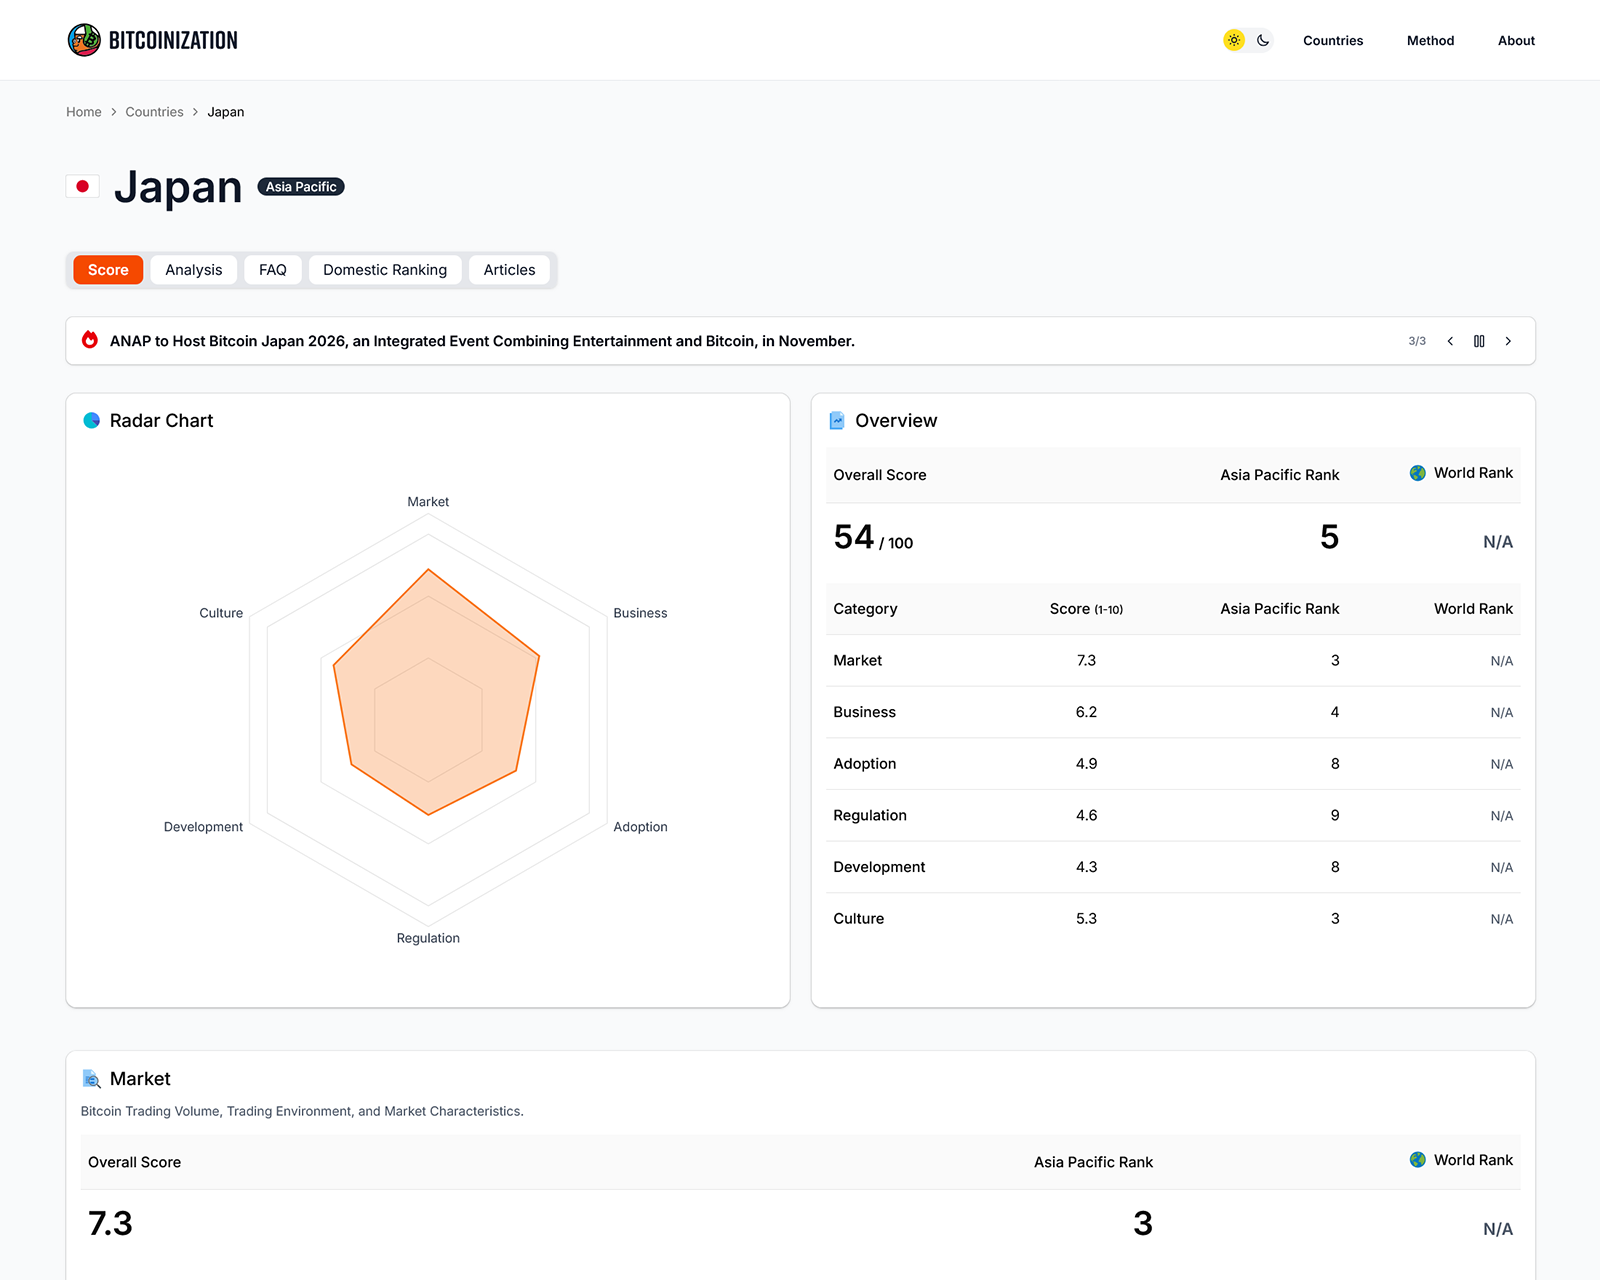This screenshot has height=1280, width=1600.
Task: Click the Culture label on radar chart
Action: pos(221,613)
